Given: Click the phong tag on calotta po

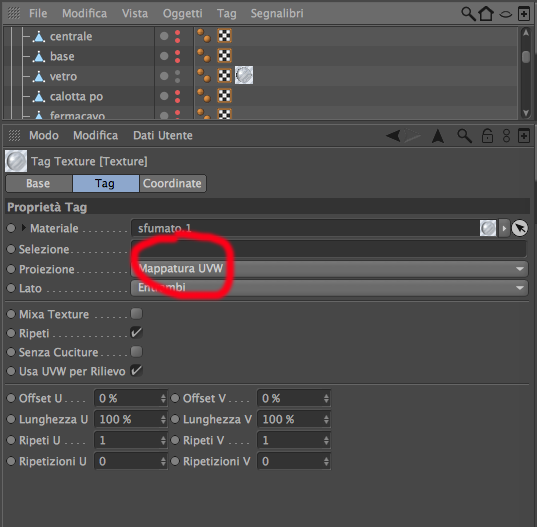Looking at the screenshot, I should [x=204, y=96].
